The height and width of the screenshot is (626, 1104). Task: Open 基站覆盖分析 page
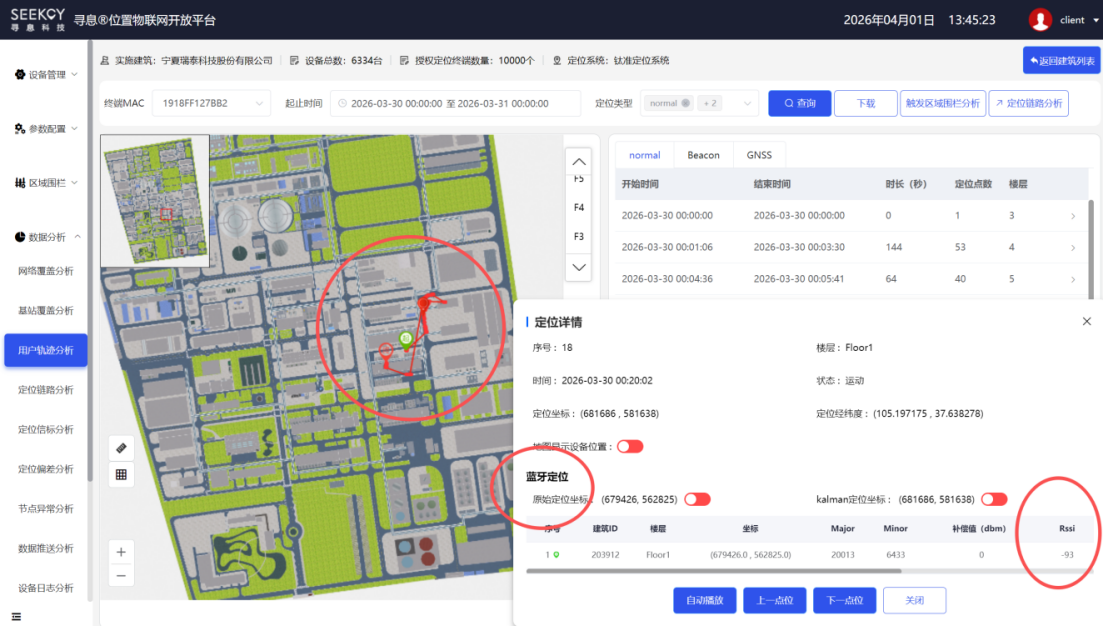click(46, 311)
